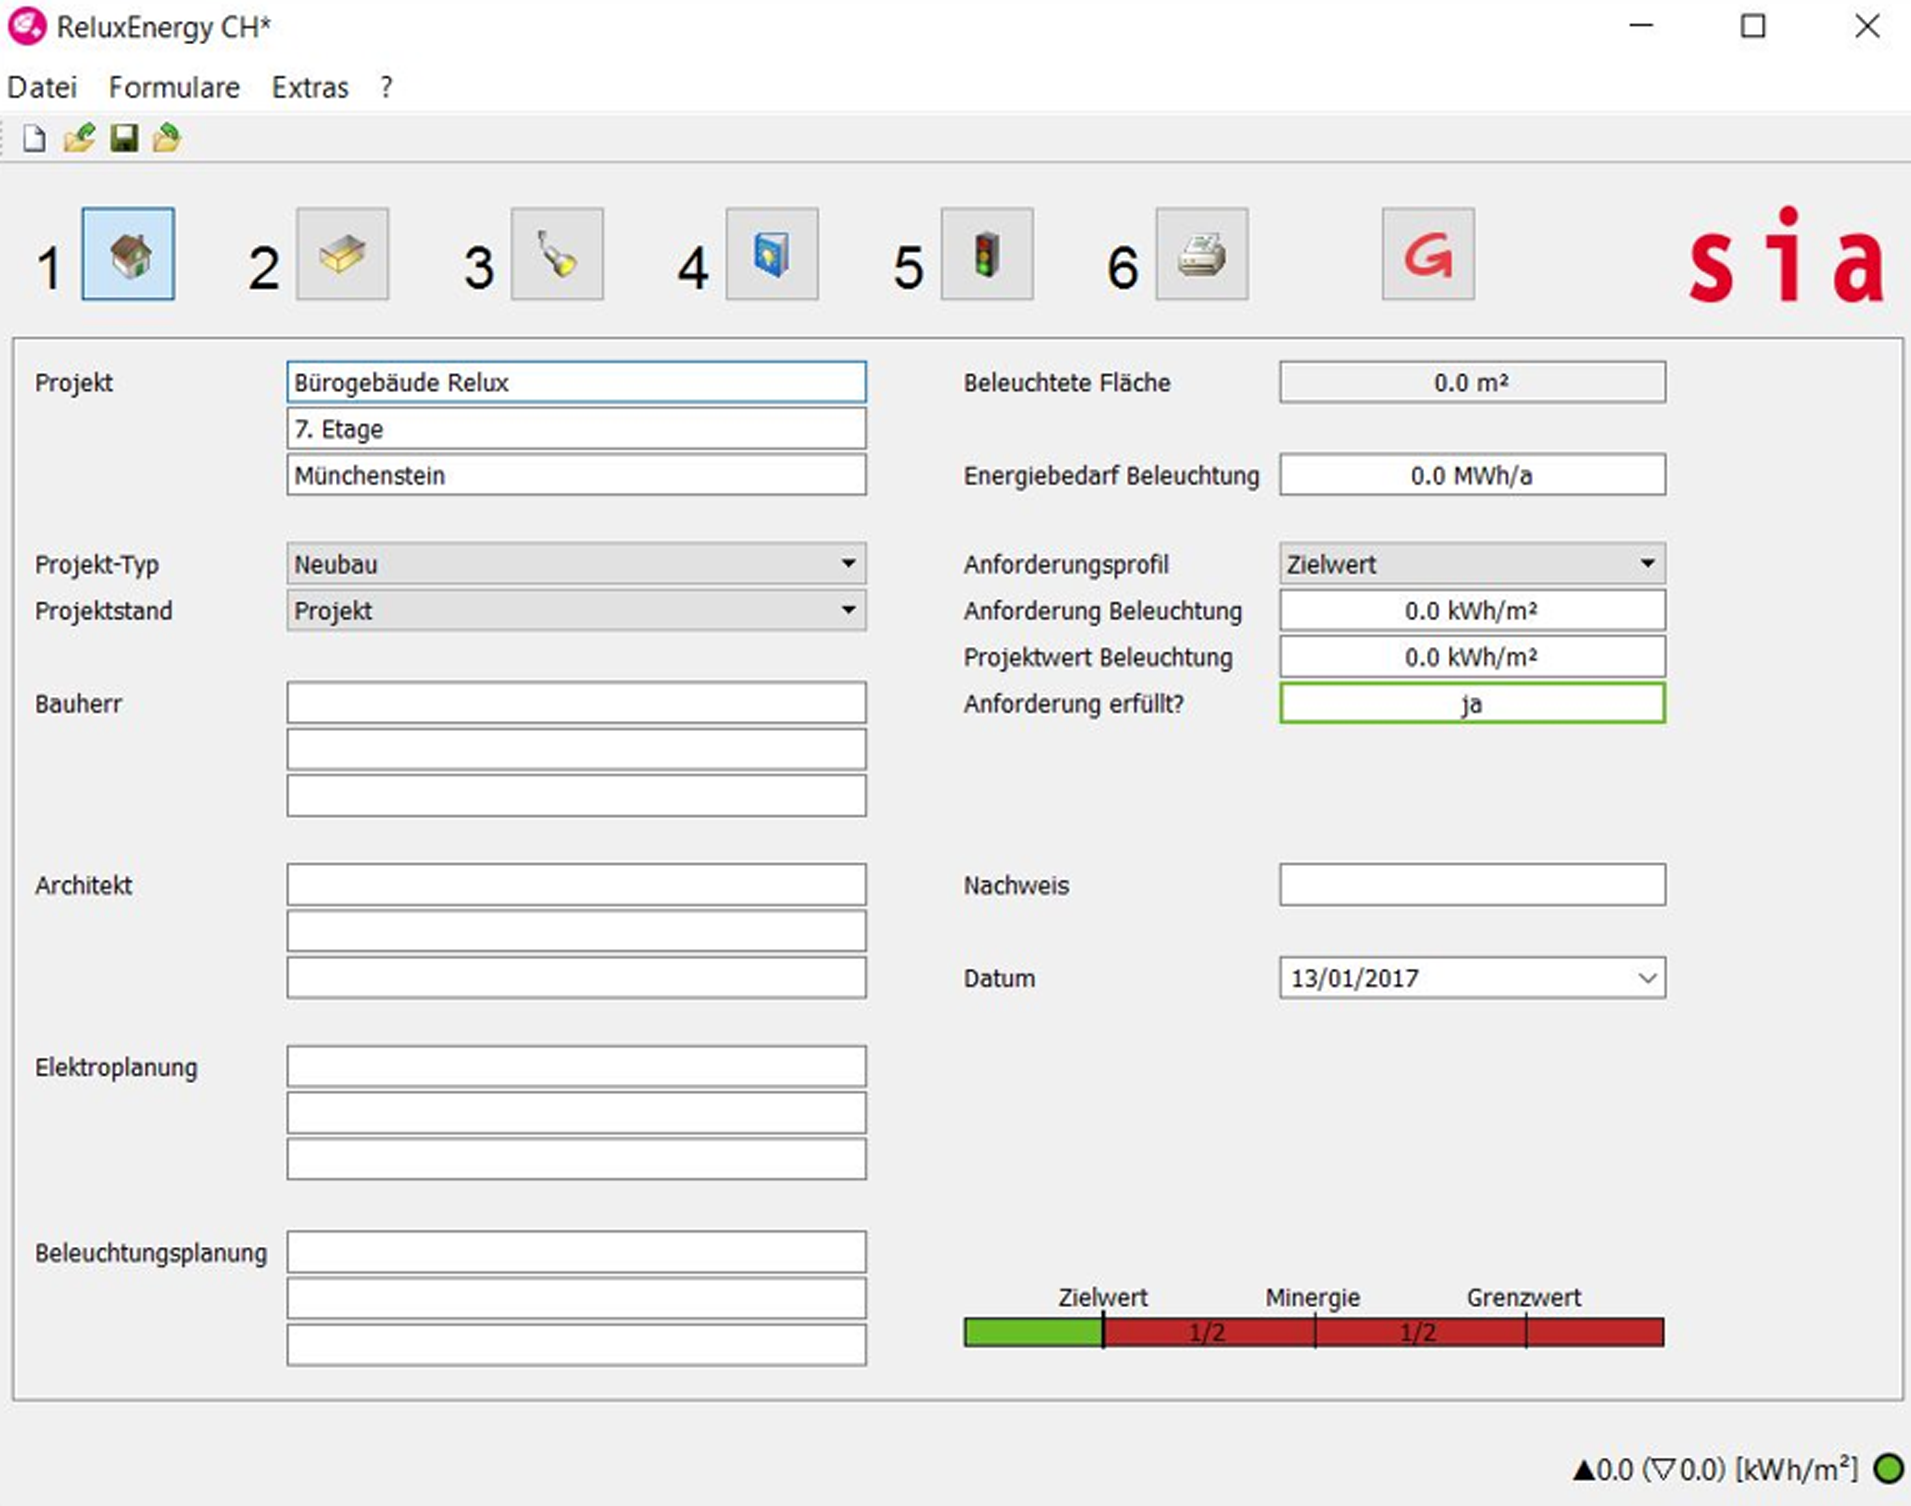Click the Minergie label above bar
The height and width of the screenshot is (1506, 1911).
coord(1313,1297)
